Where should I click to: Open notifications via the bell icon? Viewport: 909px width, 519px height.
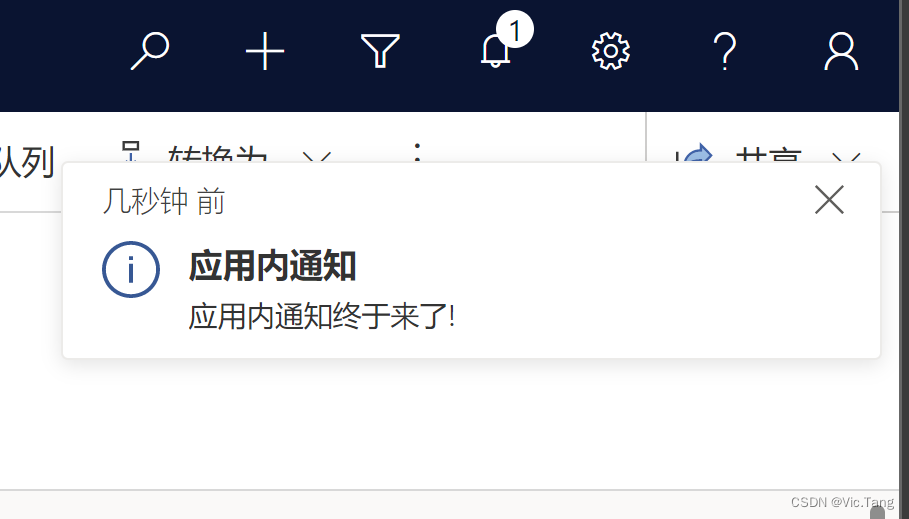(x=495, y=52)
